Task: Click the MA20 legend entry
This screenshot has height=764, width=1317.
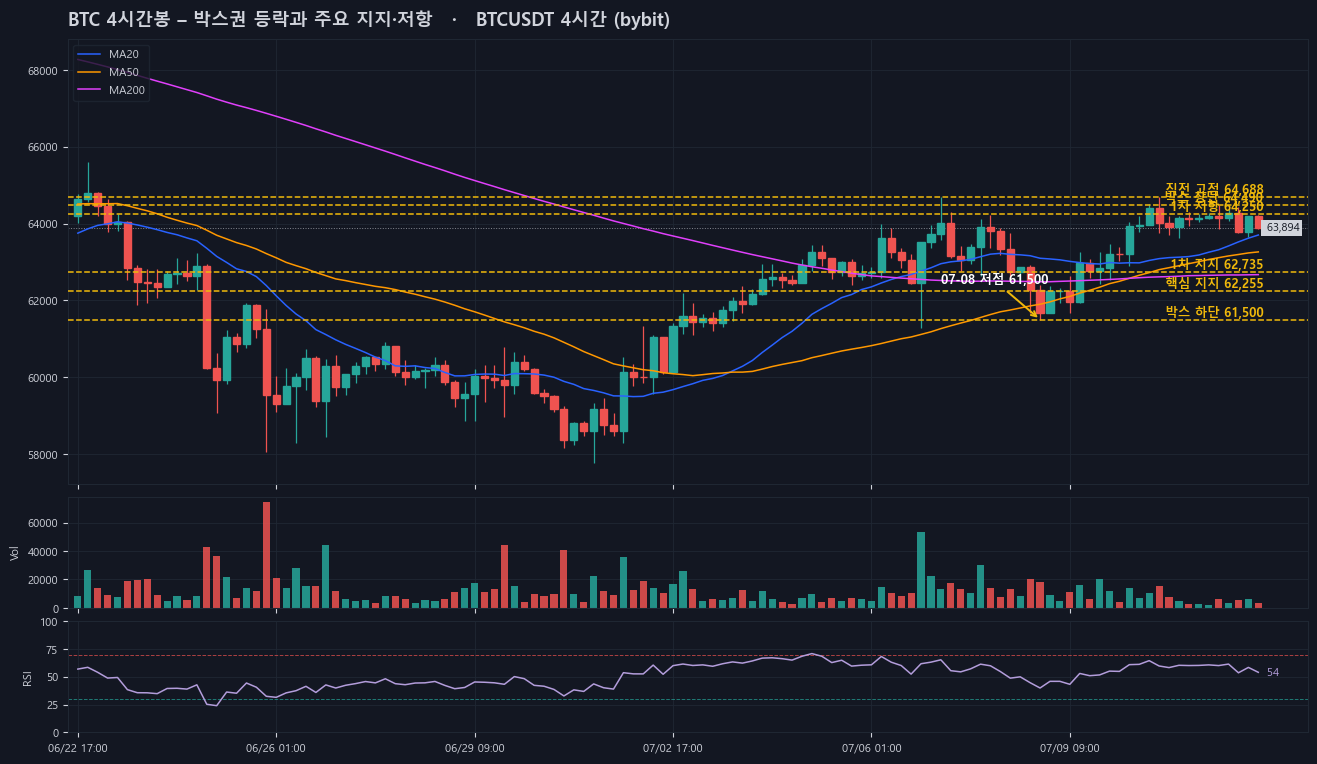Action: click(112, 54)
